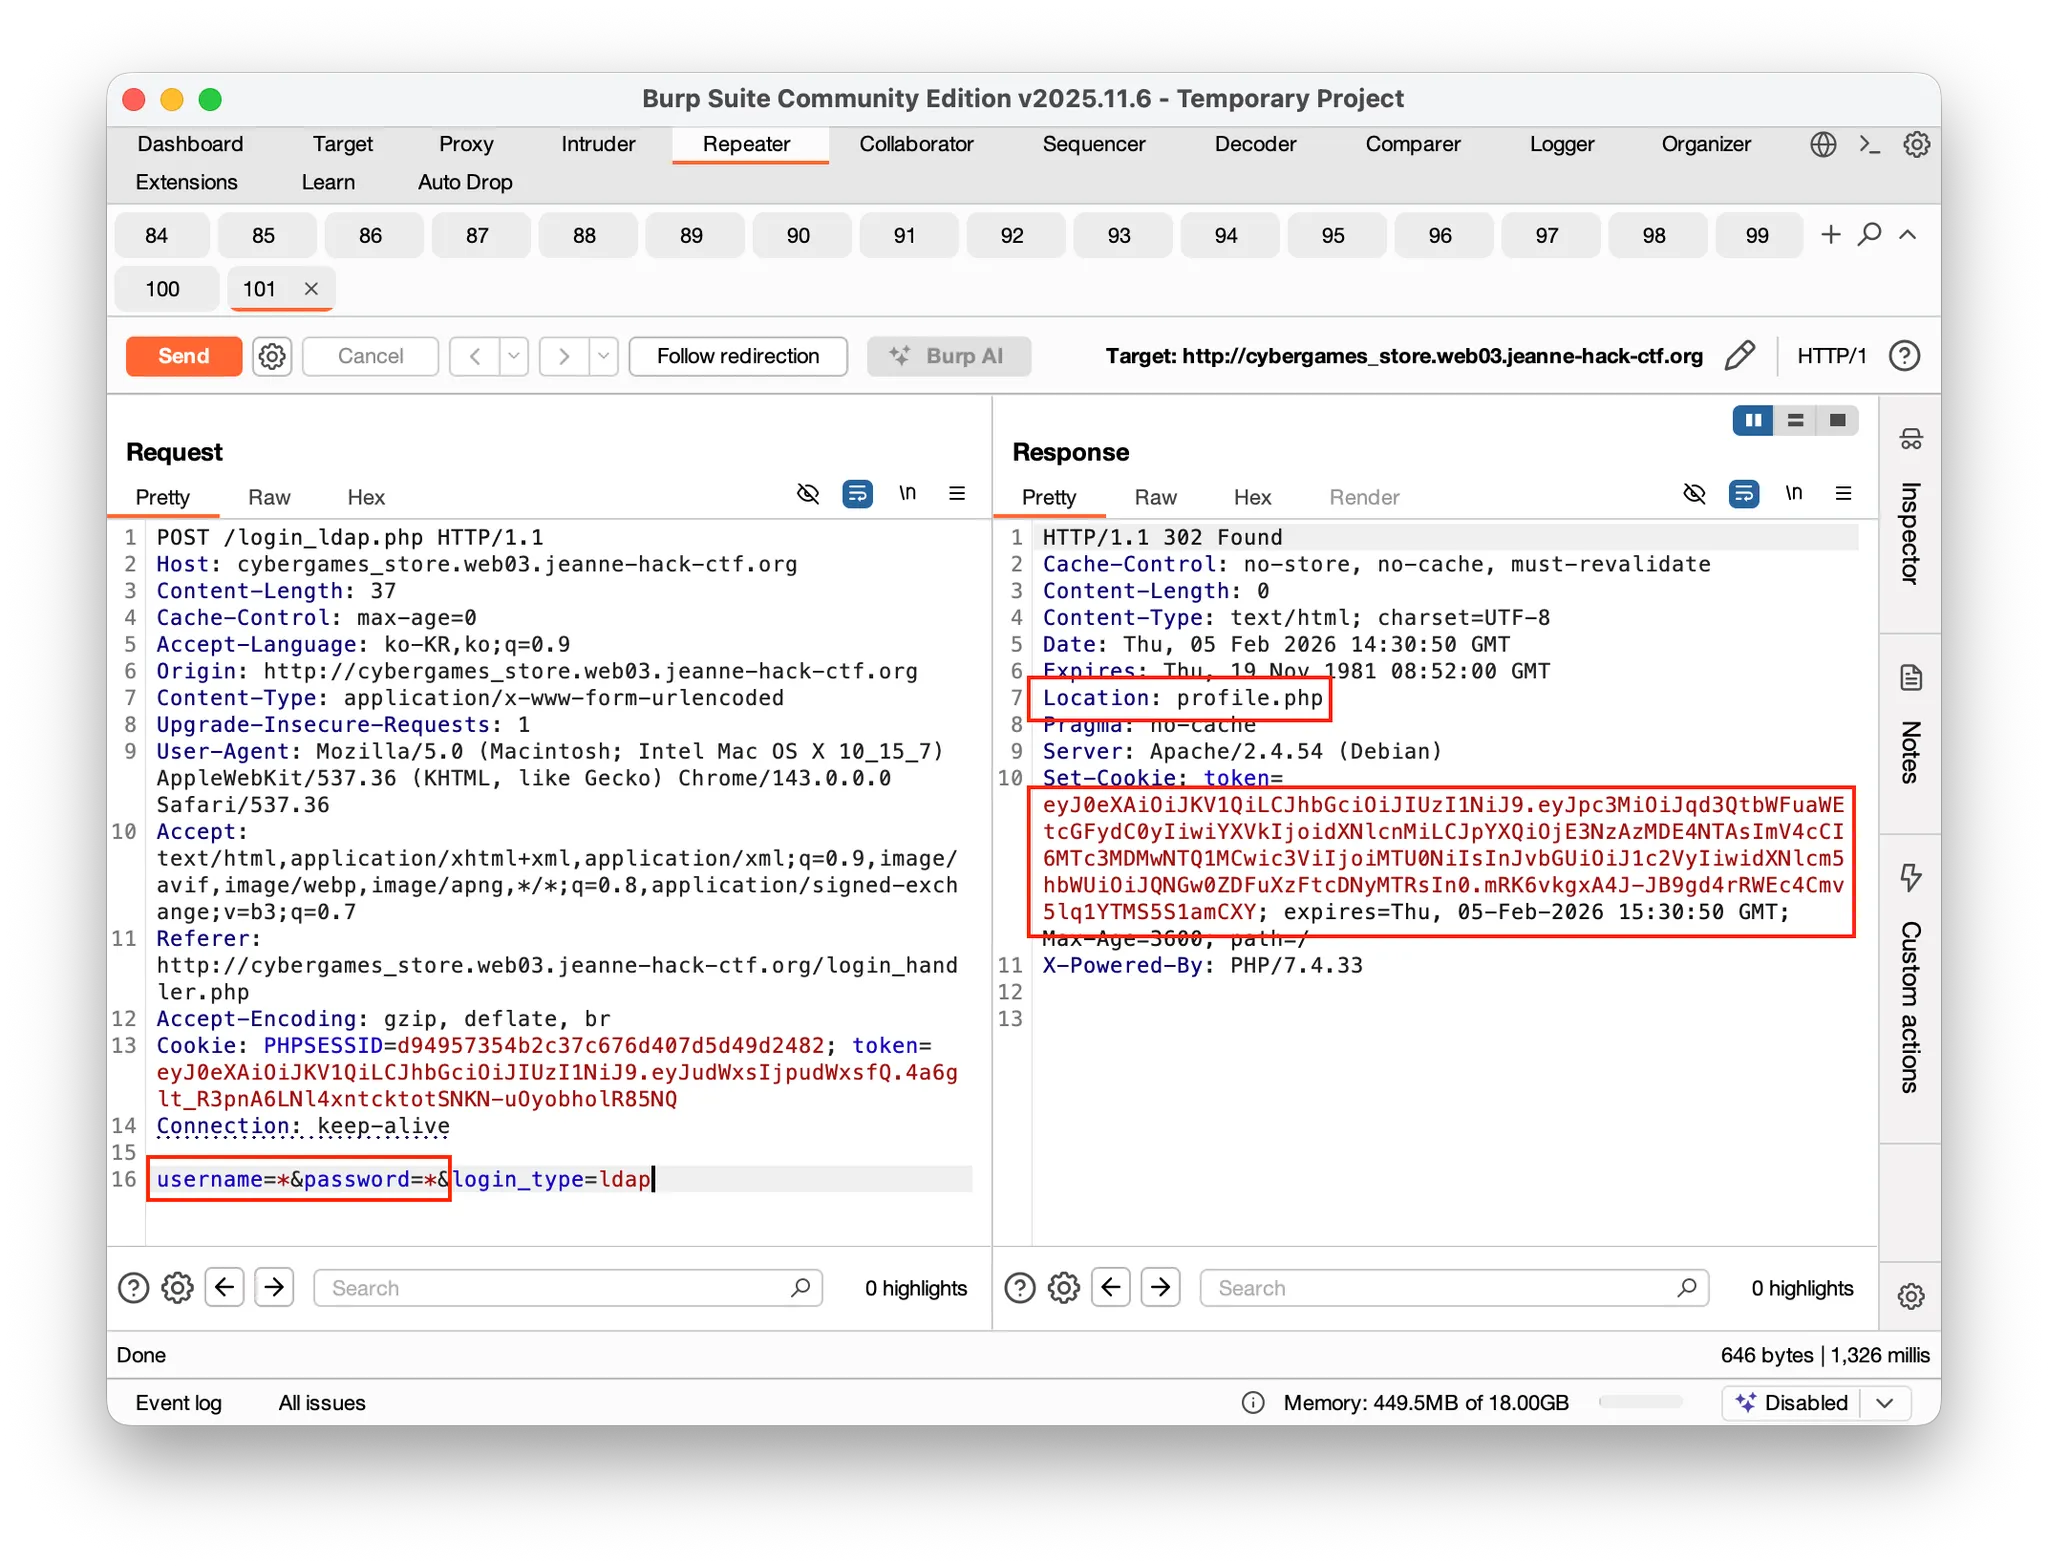The width and height of the screenshot is (2048, 1567).
Task: Toggle line wrap in Response pane
Action: (x=1744, y=494)
